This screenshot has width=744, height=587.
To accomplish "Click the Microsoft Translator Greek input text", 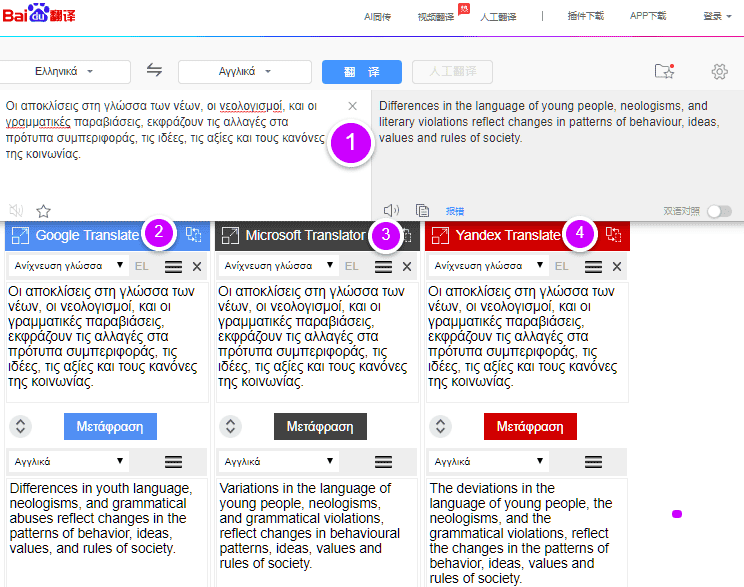I will tap(312, 336).
